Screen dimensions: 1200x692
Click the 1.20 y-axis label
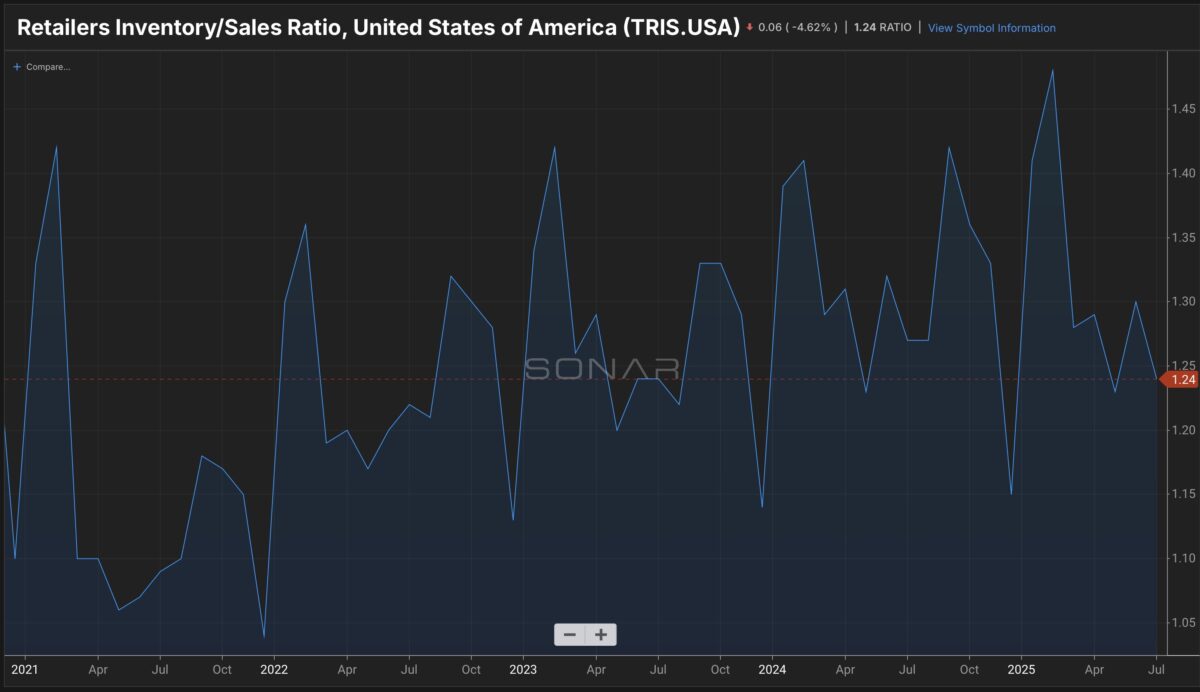1184,430
